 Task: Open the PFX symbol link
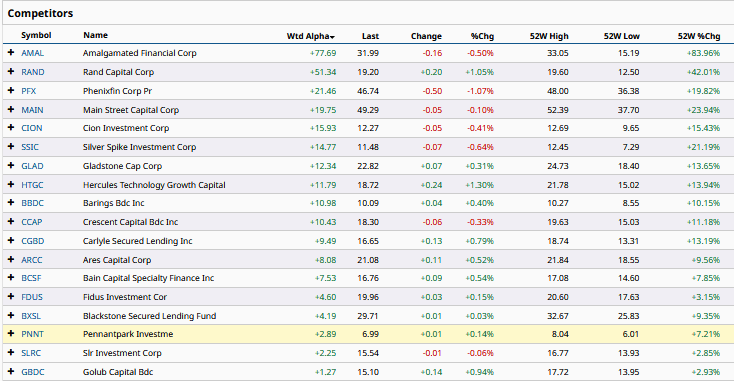tap(29, 91)
